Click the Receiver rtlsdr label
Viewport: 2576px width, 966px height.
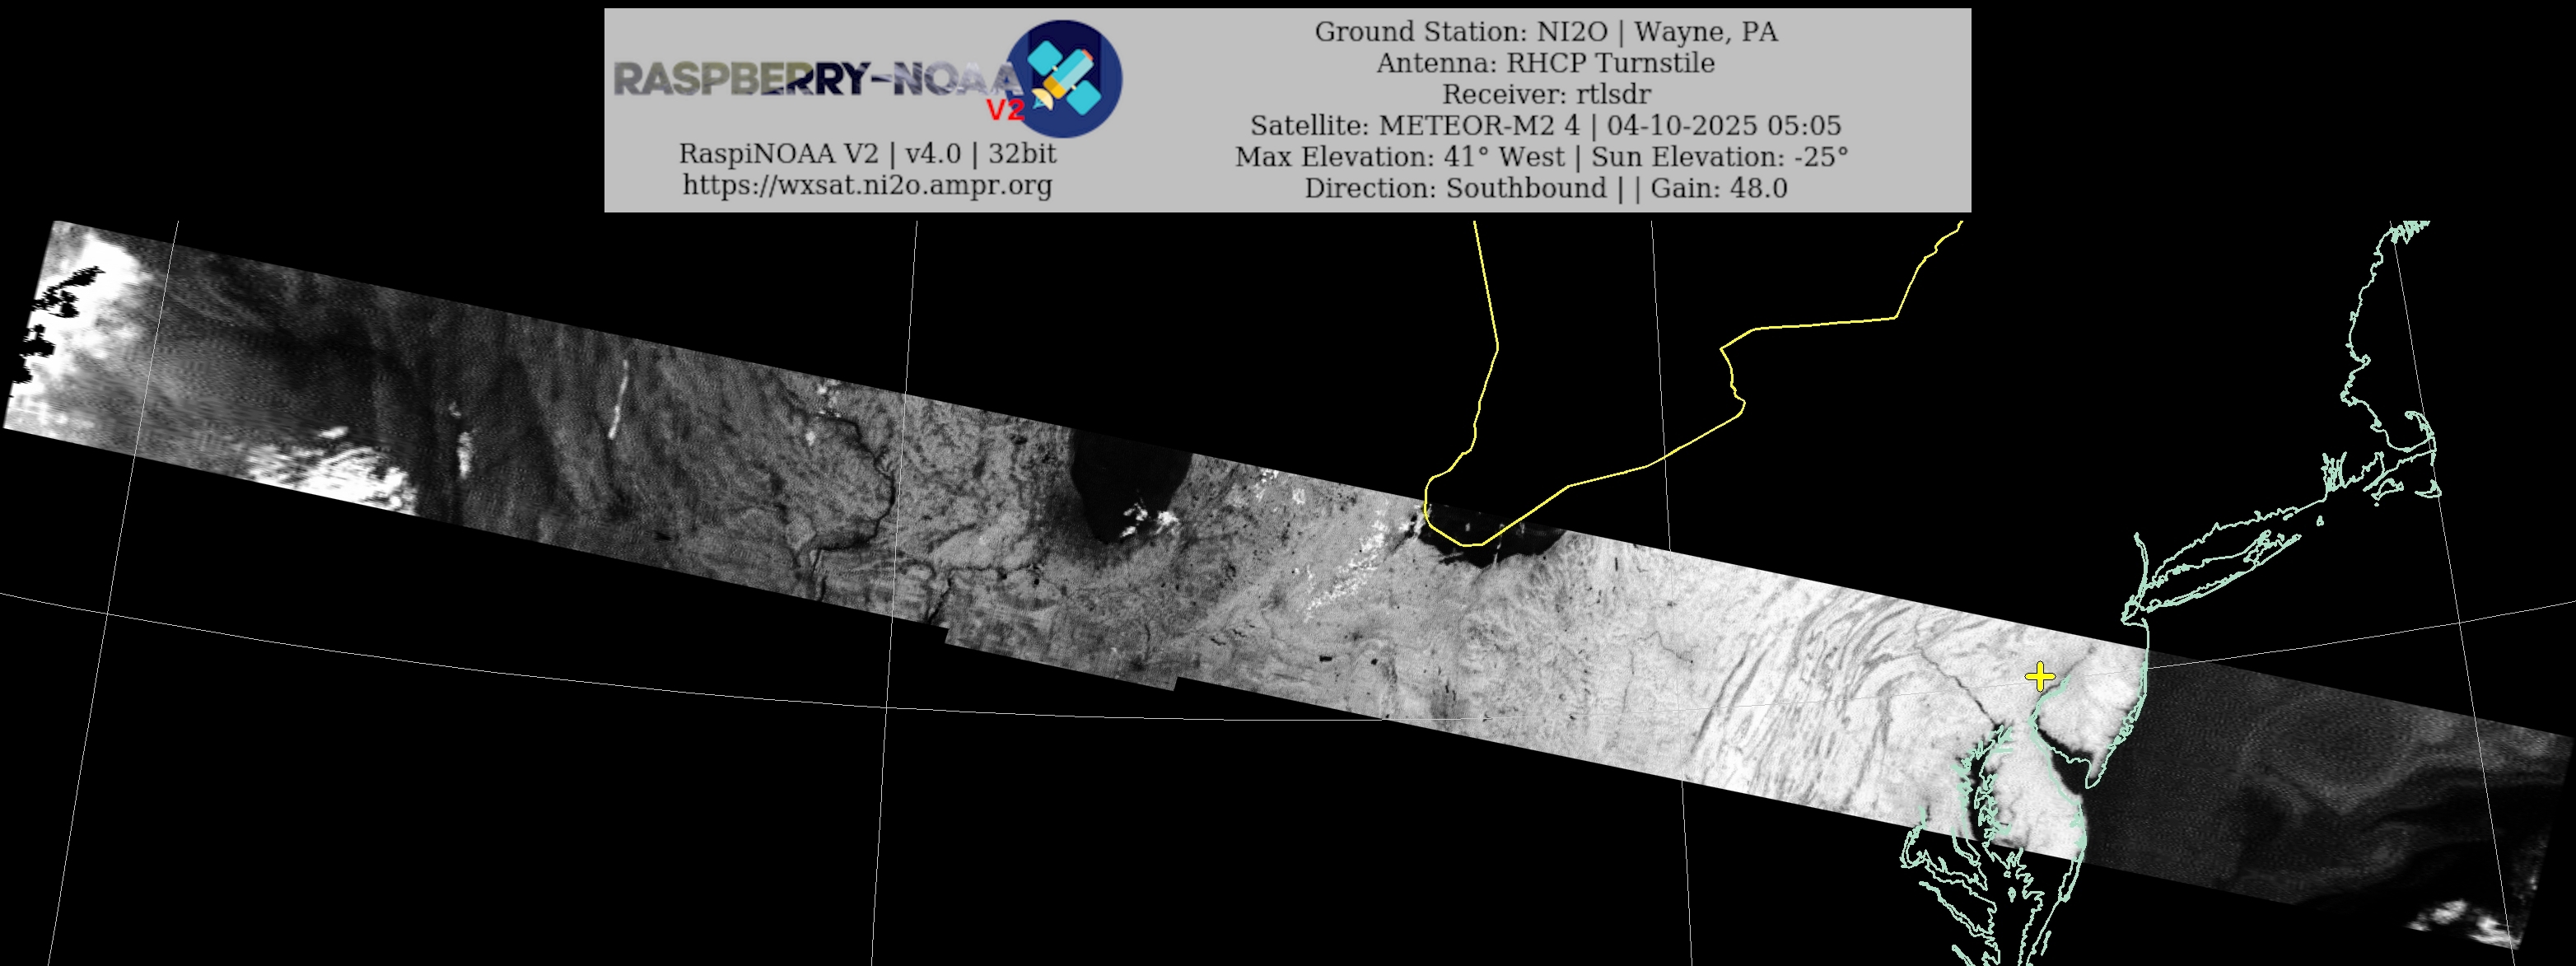pyautogui.click(x=1545, y=94)
